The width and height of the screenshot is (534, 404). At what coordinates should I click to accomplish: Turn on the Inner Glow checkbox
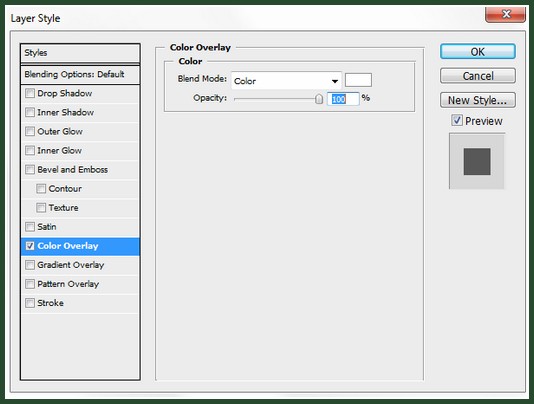pyautogui.click(x=30, y=150)
